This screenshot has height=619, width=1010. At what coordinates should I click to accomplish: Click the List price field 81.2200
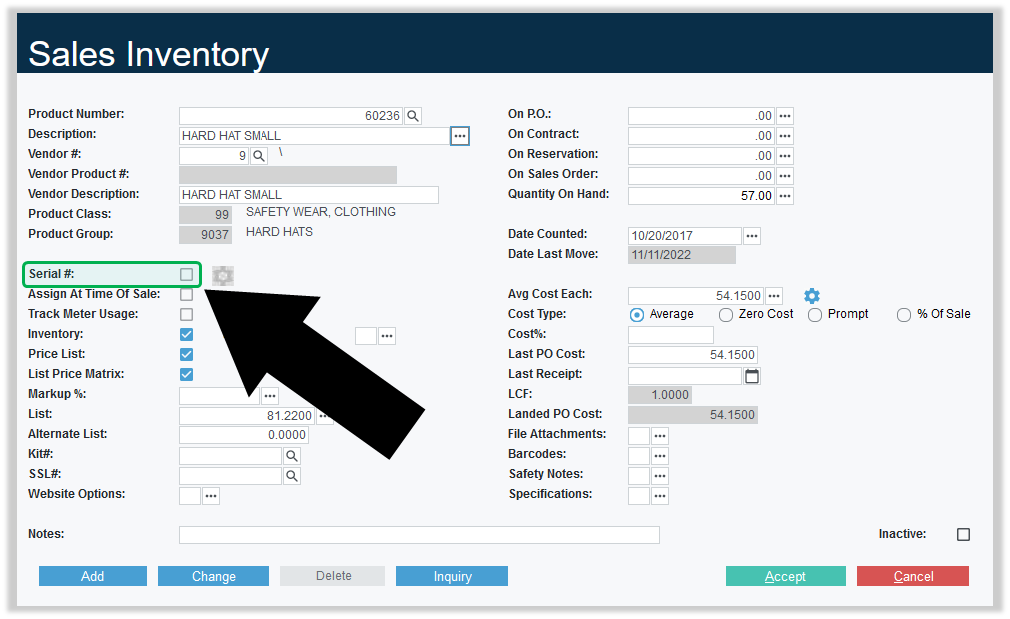(246, 415)
